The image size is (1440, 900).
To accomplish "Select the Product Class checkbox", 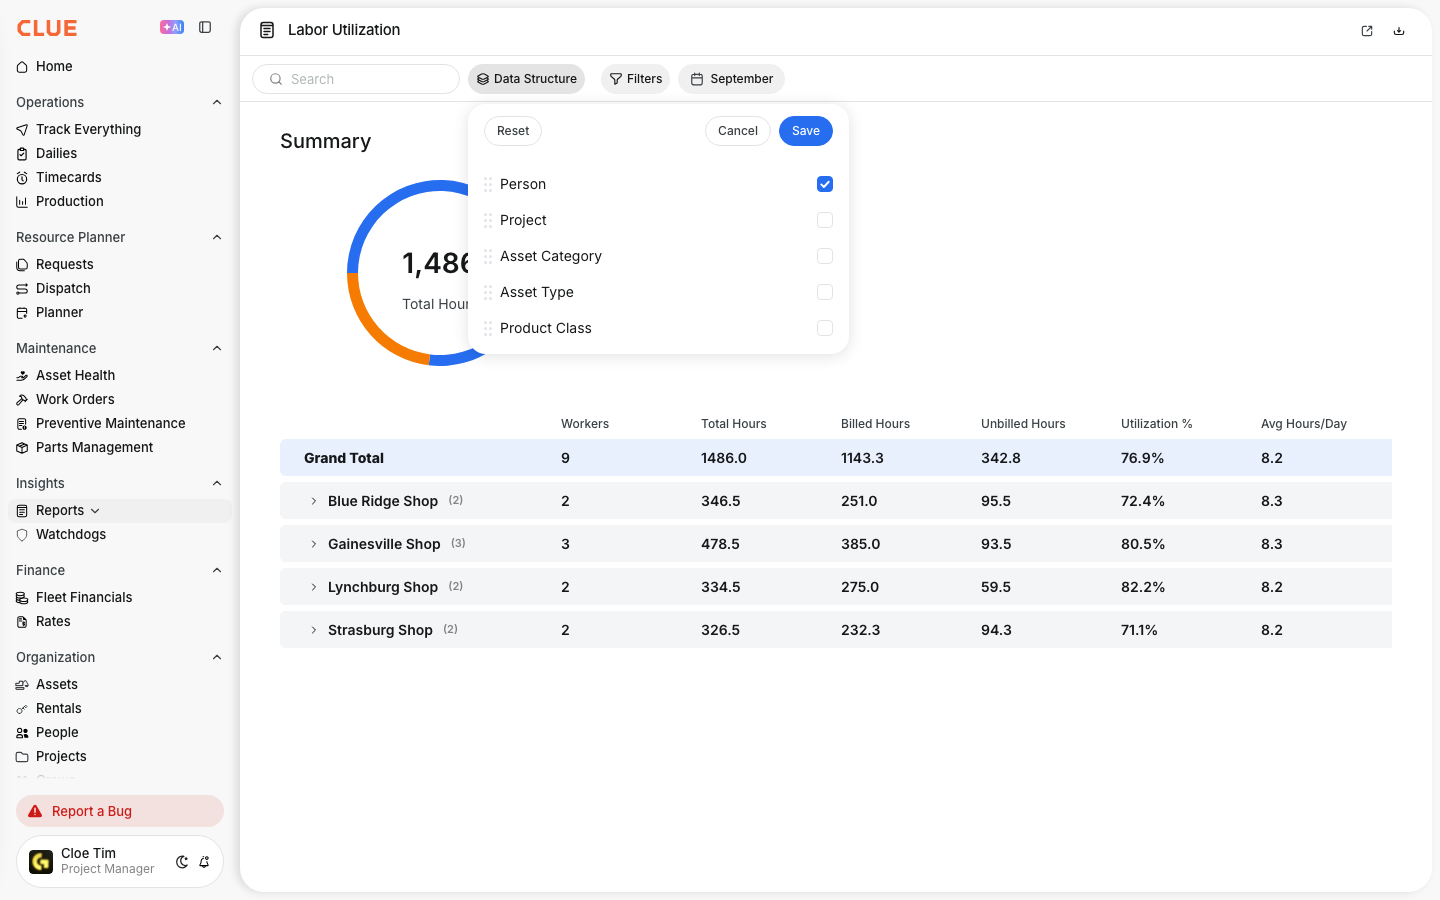I will click(825, 328).
